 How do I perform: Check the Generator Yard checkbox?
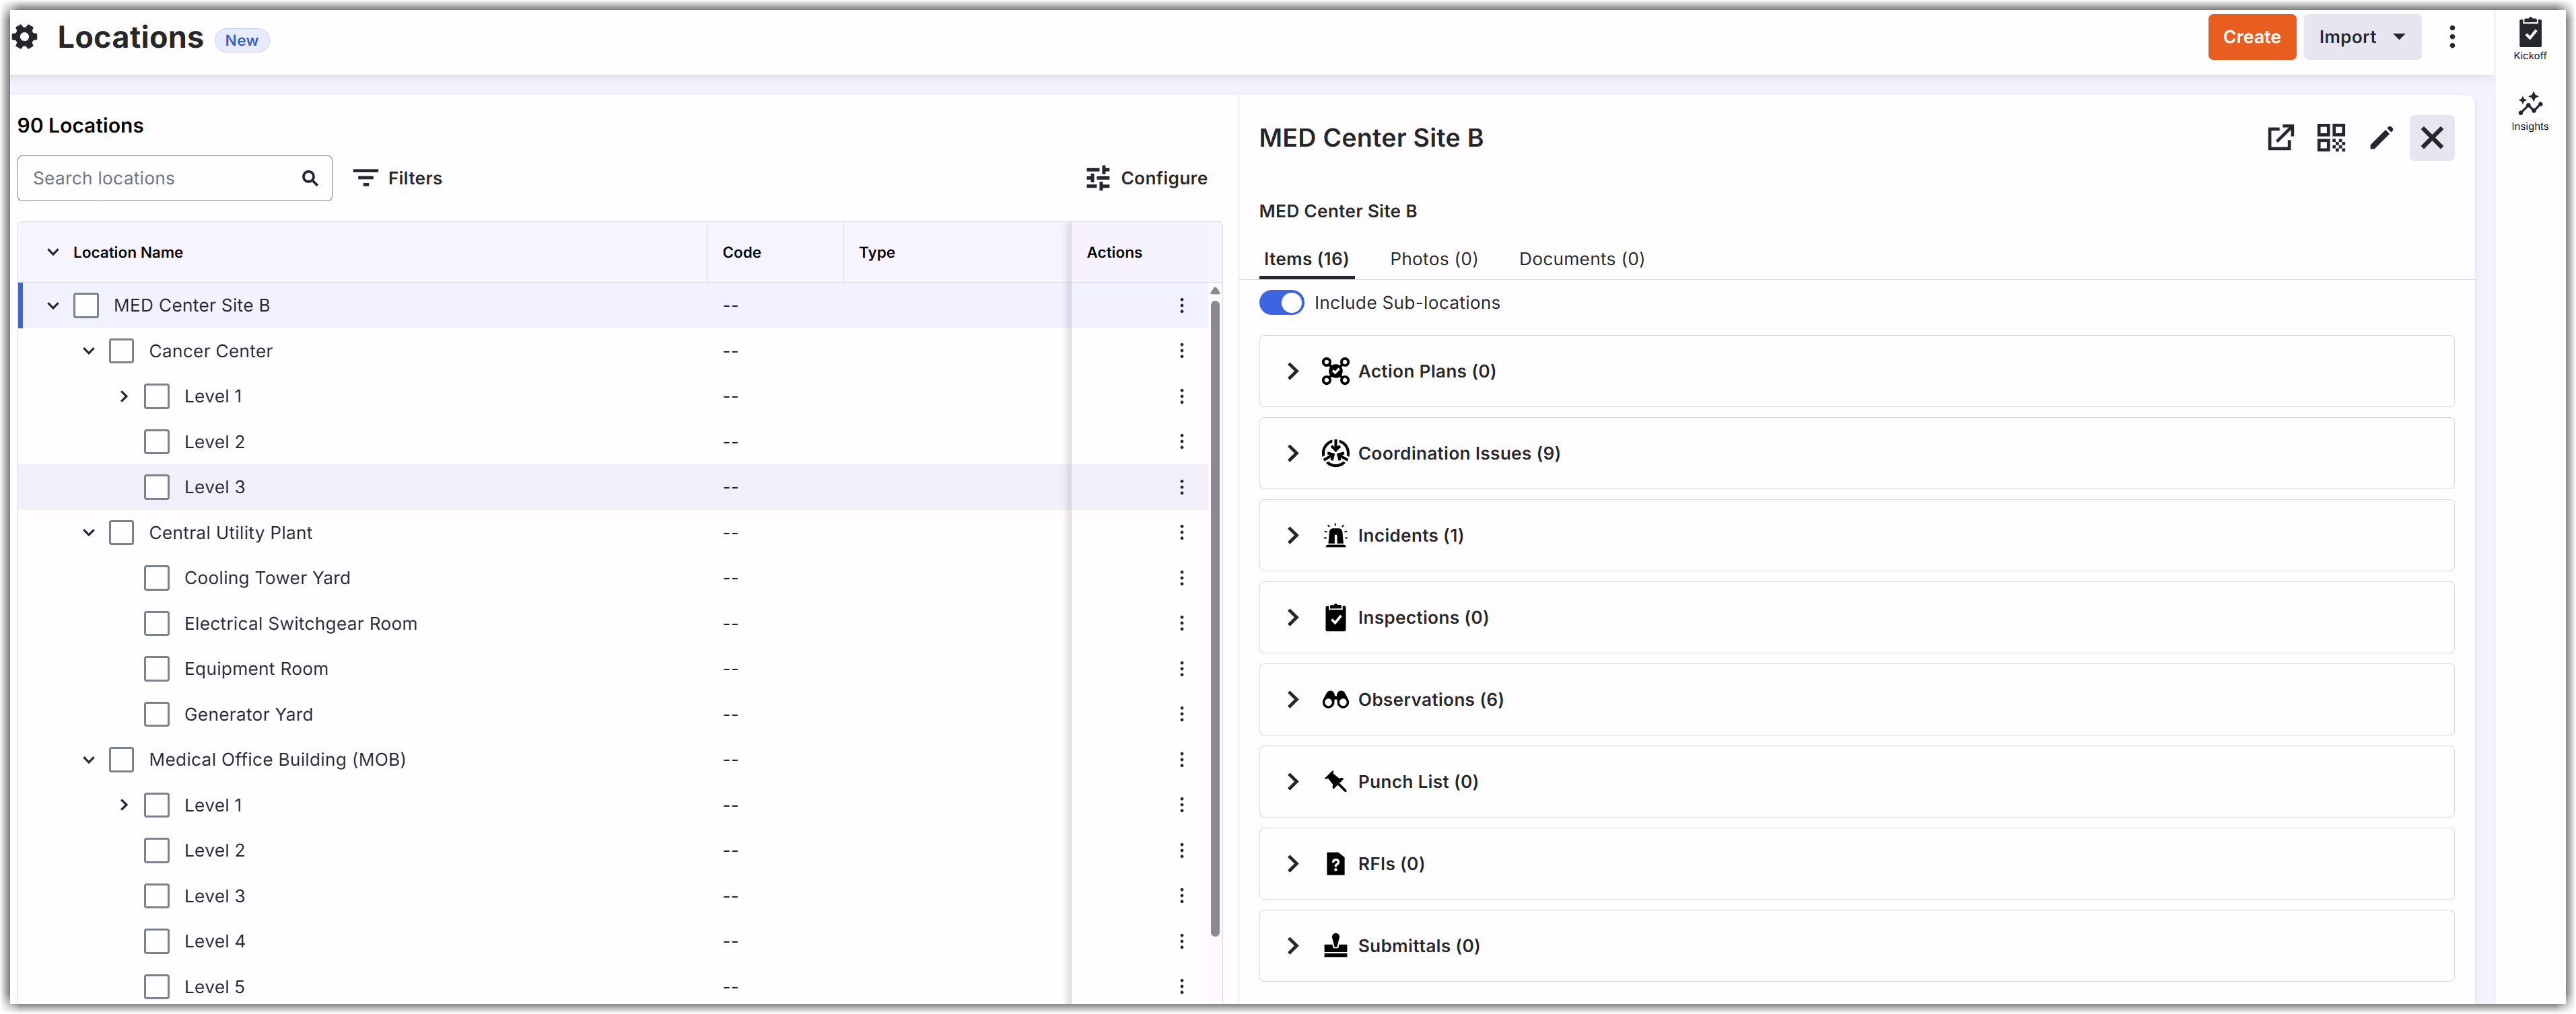pyautogui.click(x=156, y=714)
